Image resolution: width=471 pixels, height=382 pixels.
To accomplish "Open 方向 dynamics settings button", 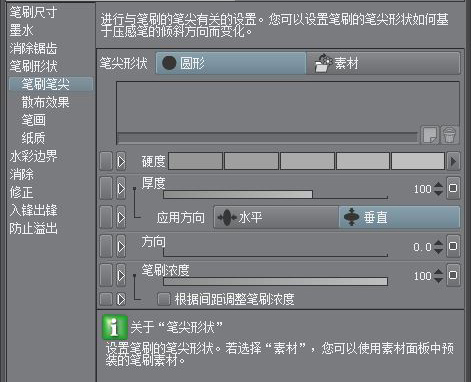I will pos(453,246).
